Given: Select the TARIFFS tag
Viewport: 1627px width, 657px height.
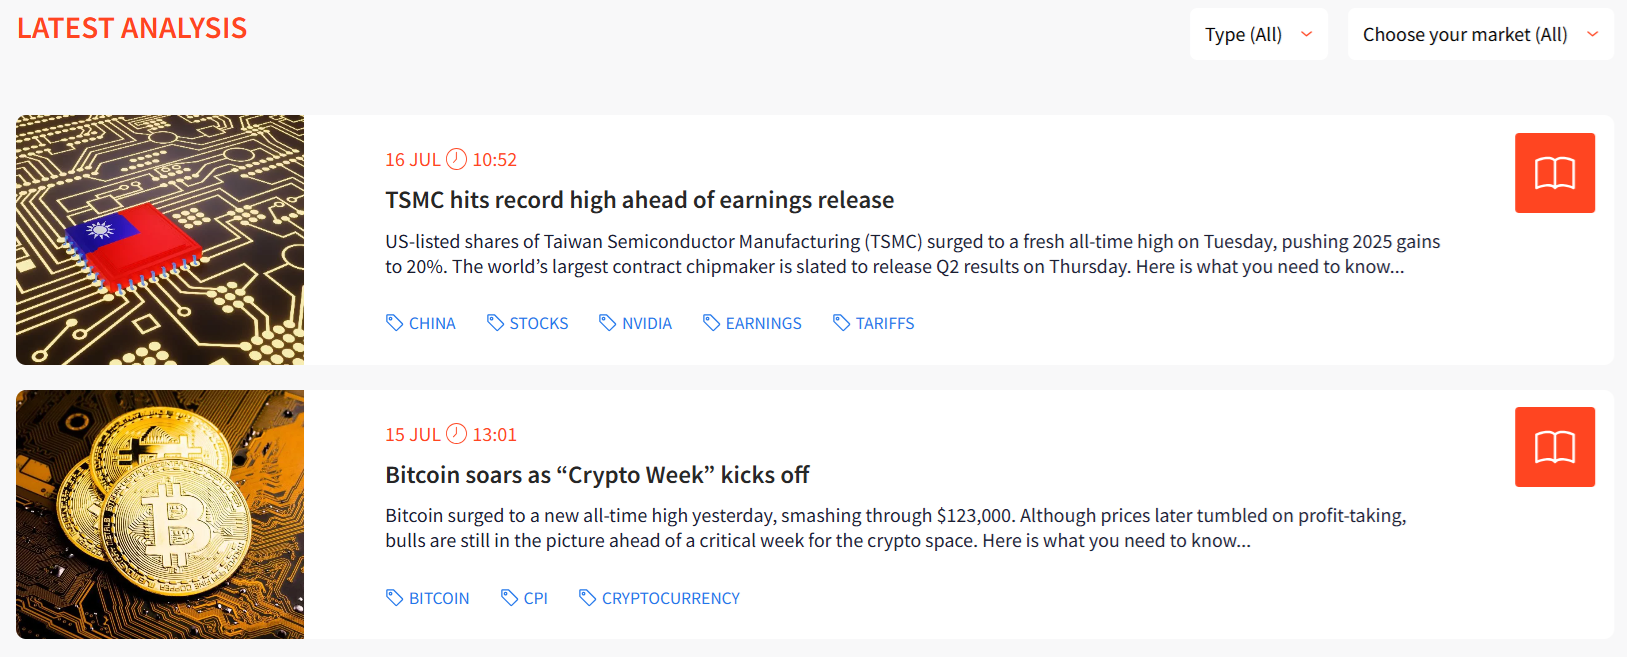Looking at the screenshot, I should coord(874,323).
